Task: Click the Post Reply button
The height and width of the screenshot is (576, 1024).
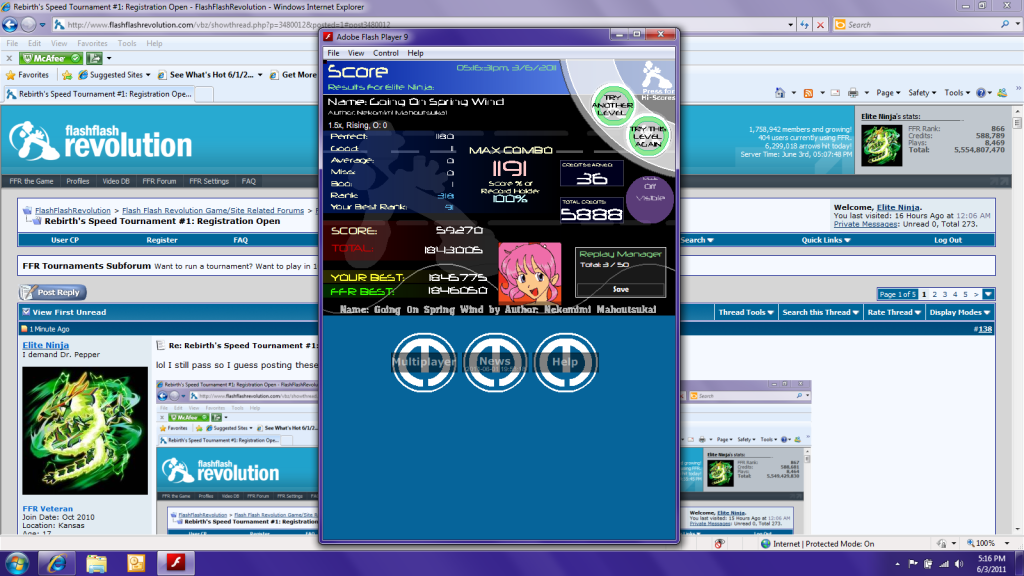Action: point(53,292)
